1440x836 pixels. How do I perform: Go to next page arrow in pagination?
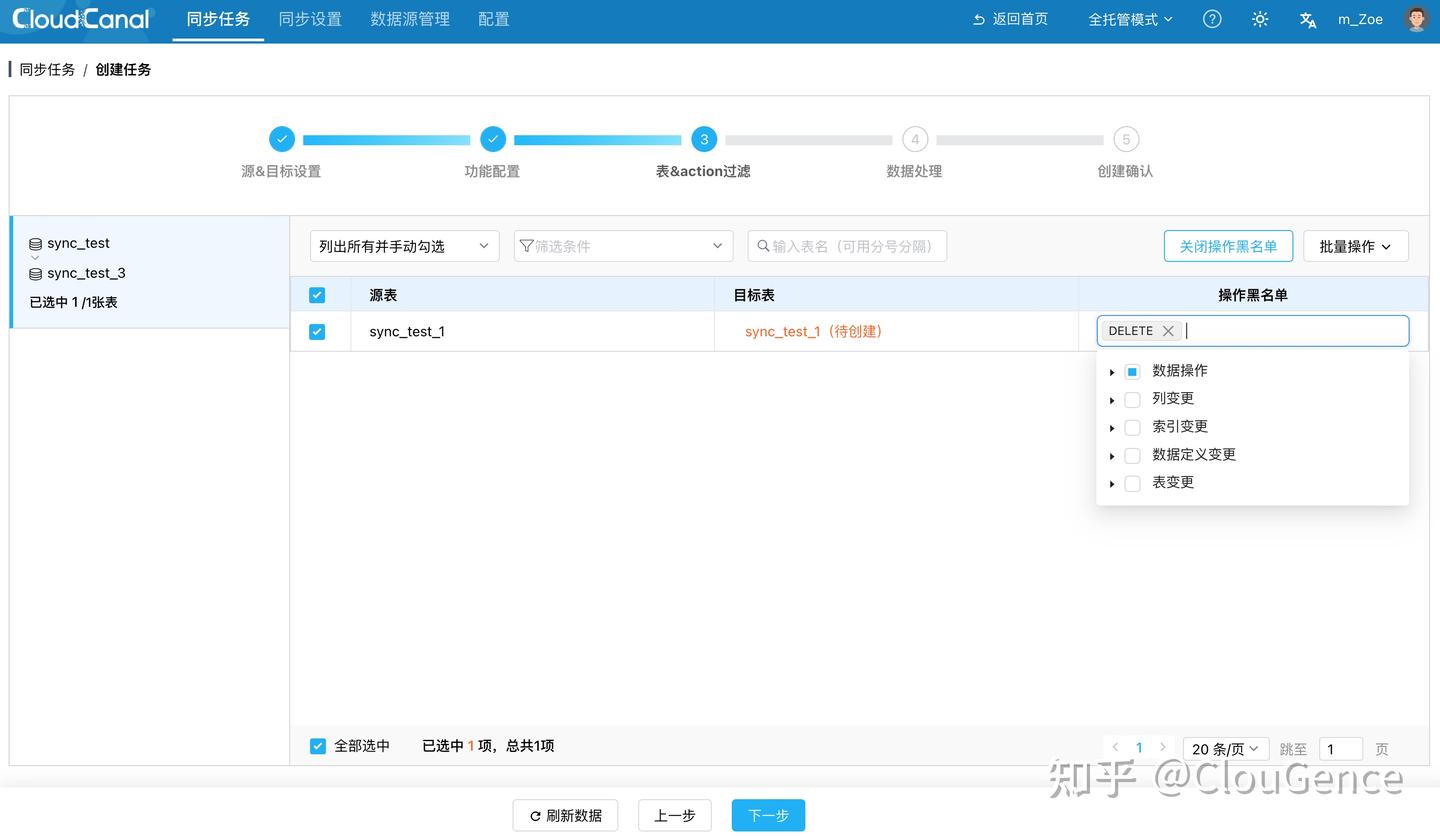click(1162, 747)
